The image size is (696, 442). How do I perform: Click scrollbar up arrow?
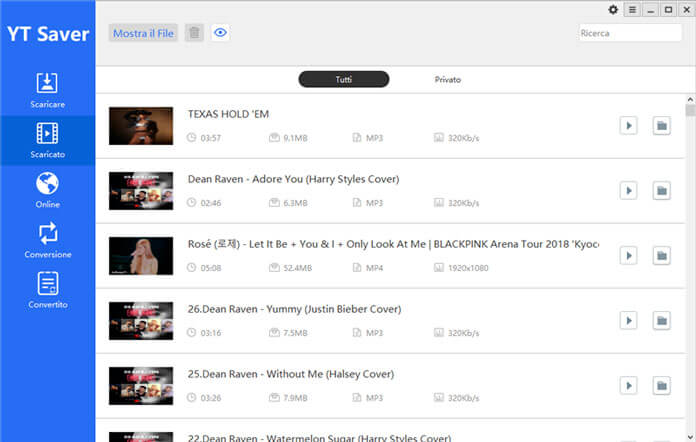(690, 99)
